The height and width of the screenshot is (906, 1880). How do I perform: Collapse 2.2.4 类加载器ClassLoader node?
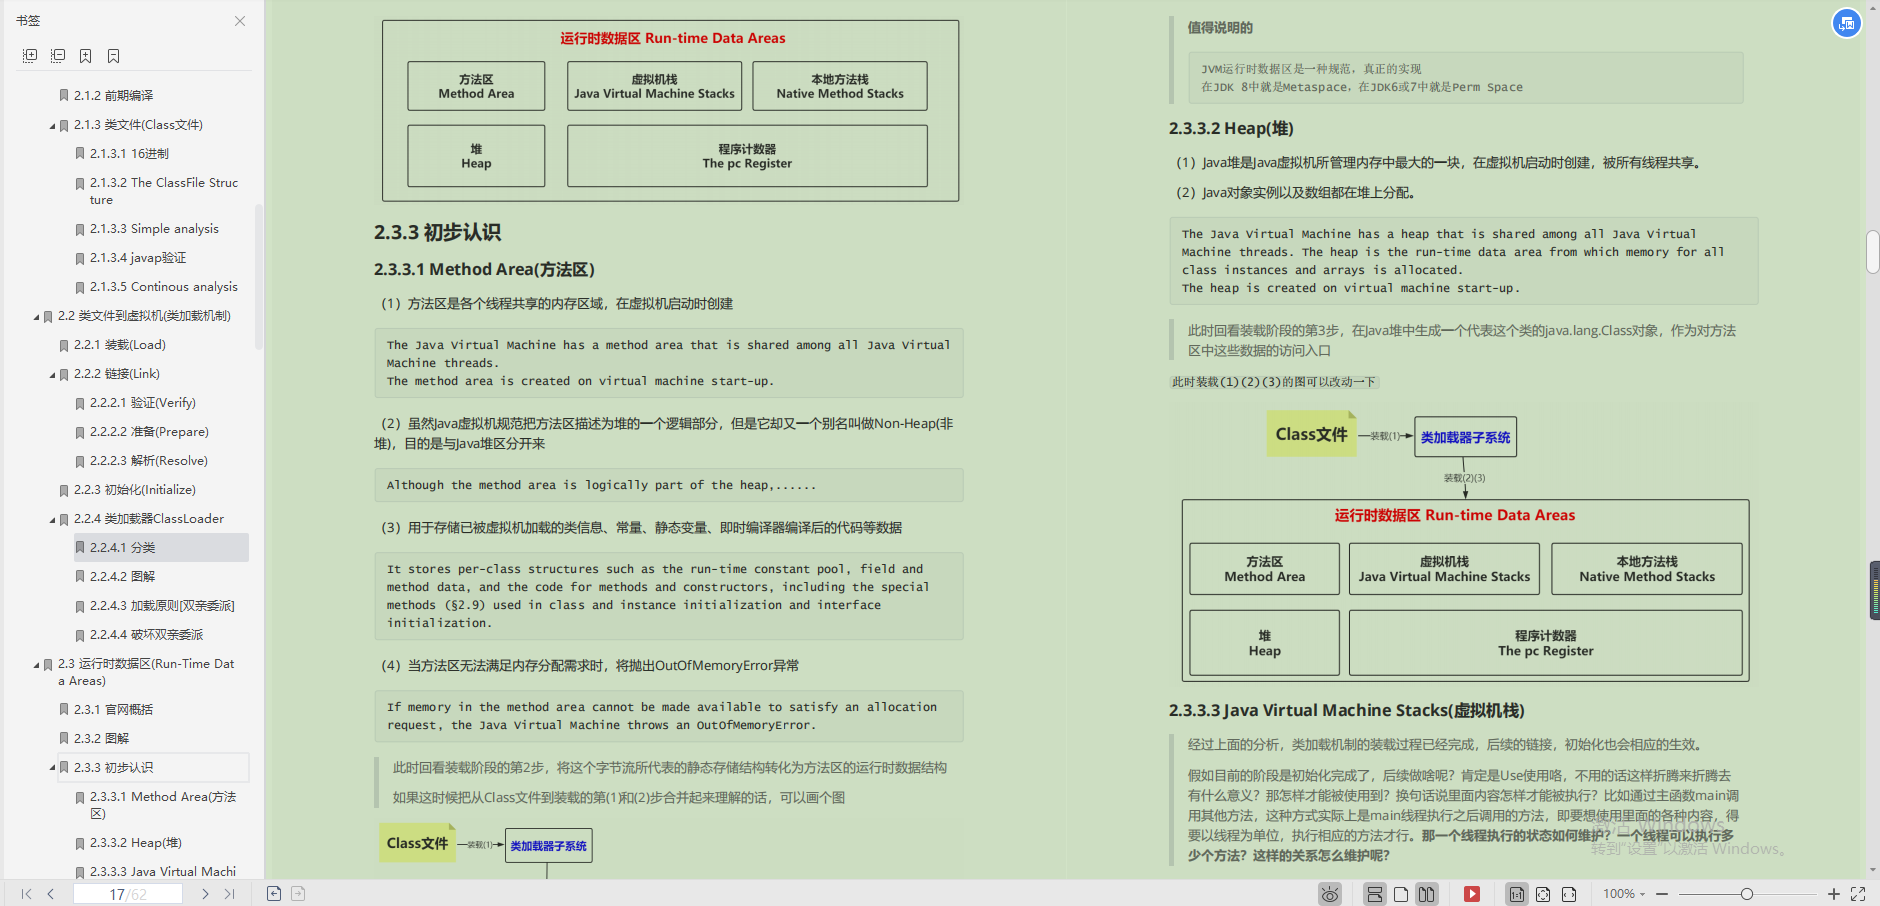tap(53, 520)
